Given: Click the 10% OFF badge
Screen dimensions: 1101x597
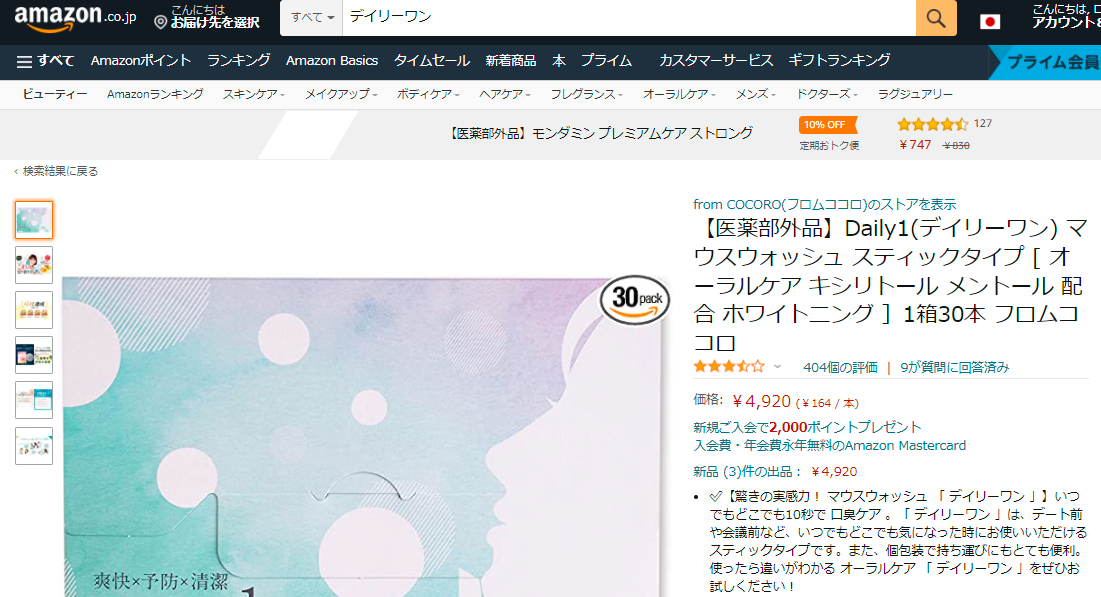Looking at the screenshot, I should [828, 125].
